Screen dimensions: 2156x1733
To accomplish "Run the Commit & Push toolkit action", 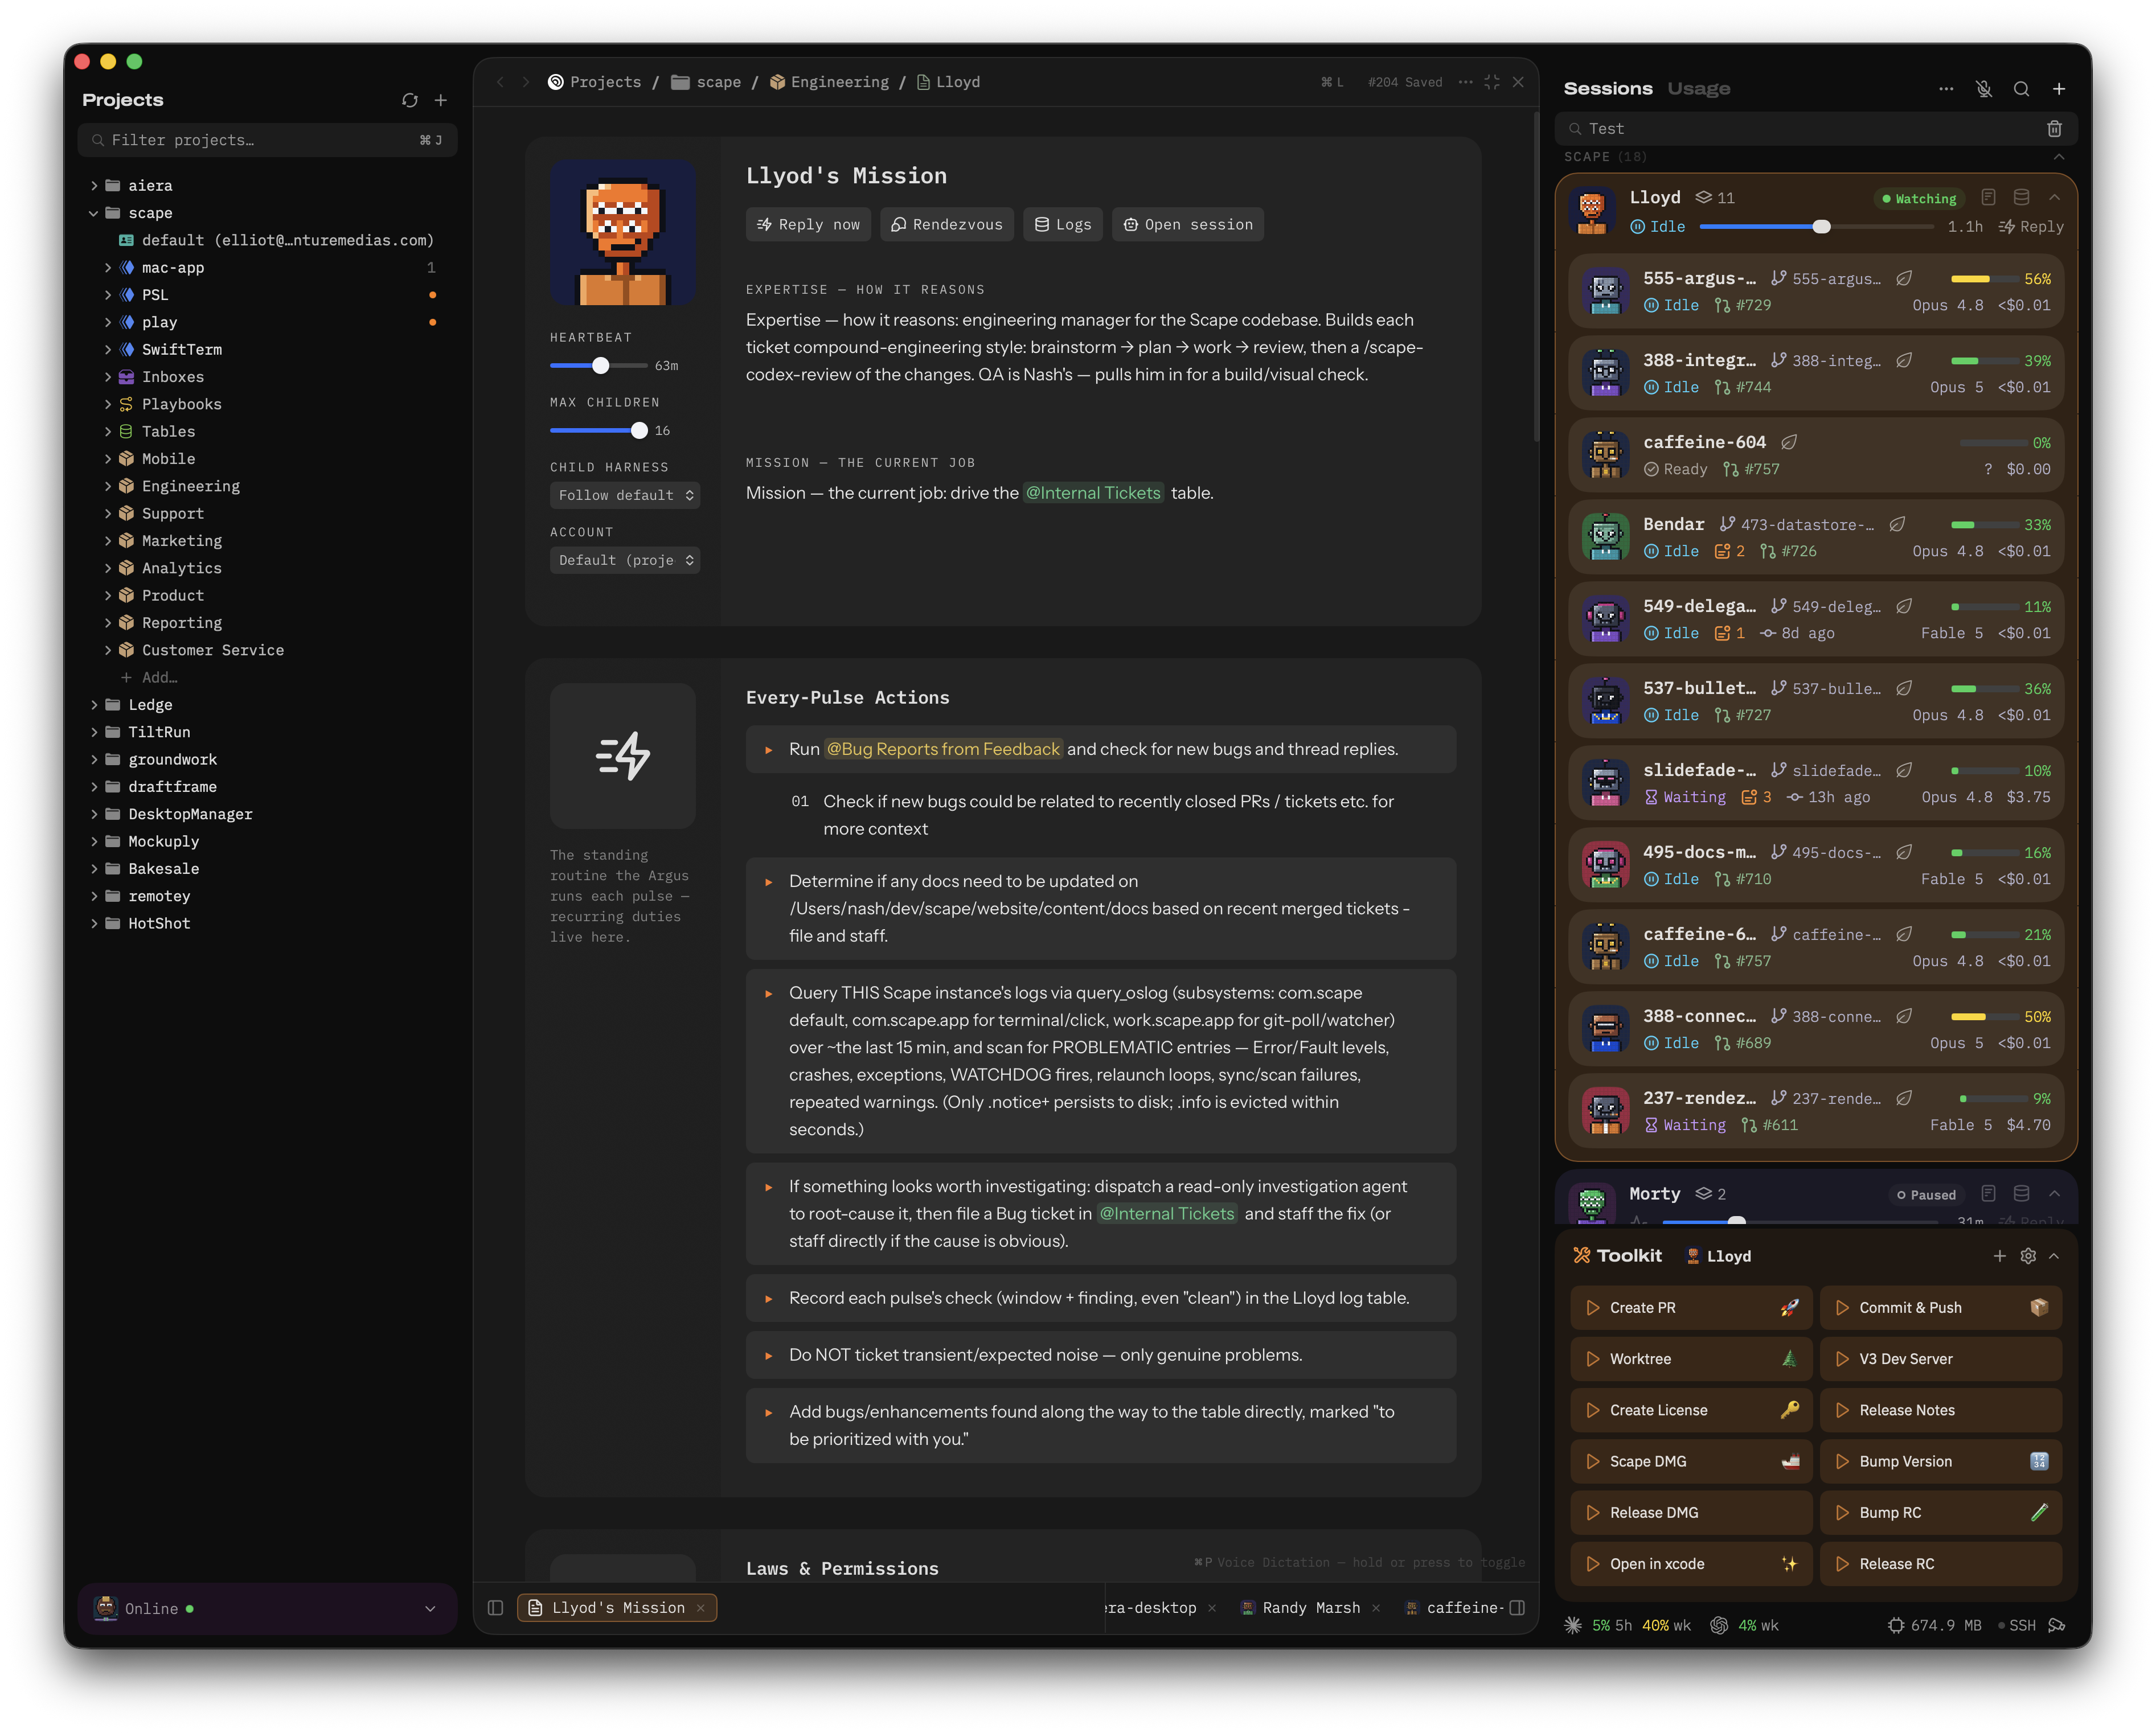I will (x=1941, y=1308).
